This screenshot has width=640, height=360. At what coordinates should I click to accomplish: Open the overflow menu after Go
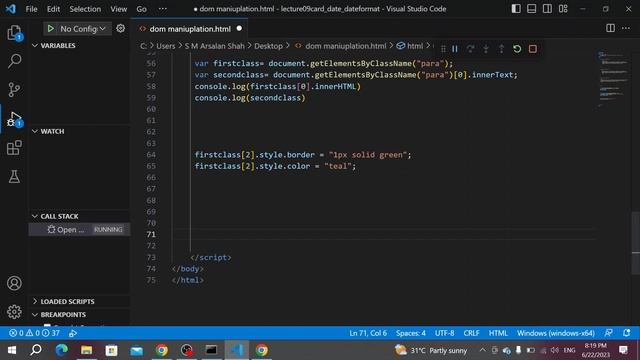pyautogui.click(x=162, y=9)
